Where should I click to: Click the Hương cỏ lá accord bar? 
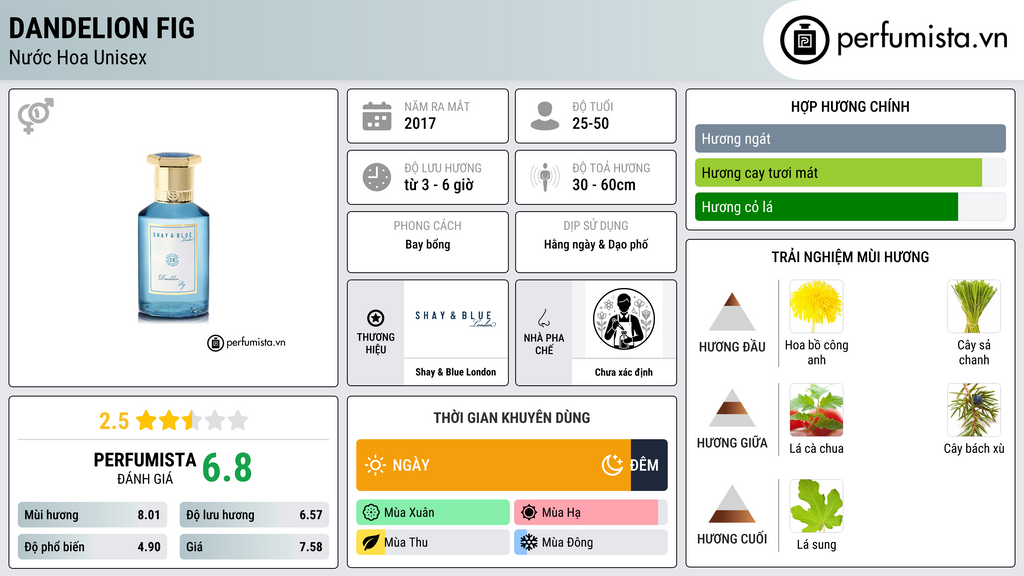(850, 206)
